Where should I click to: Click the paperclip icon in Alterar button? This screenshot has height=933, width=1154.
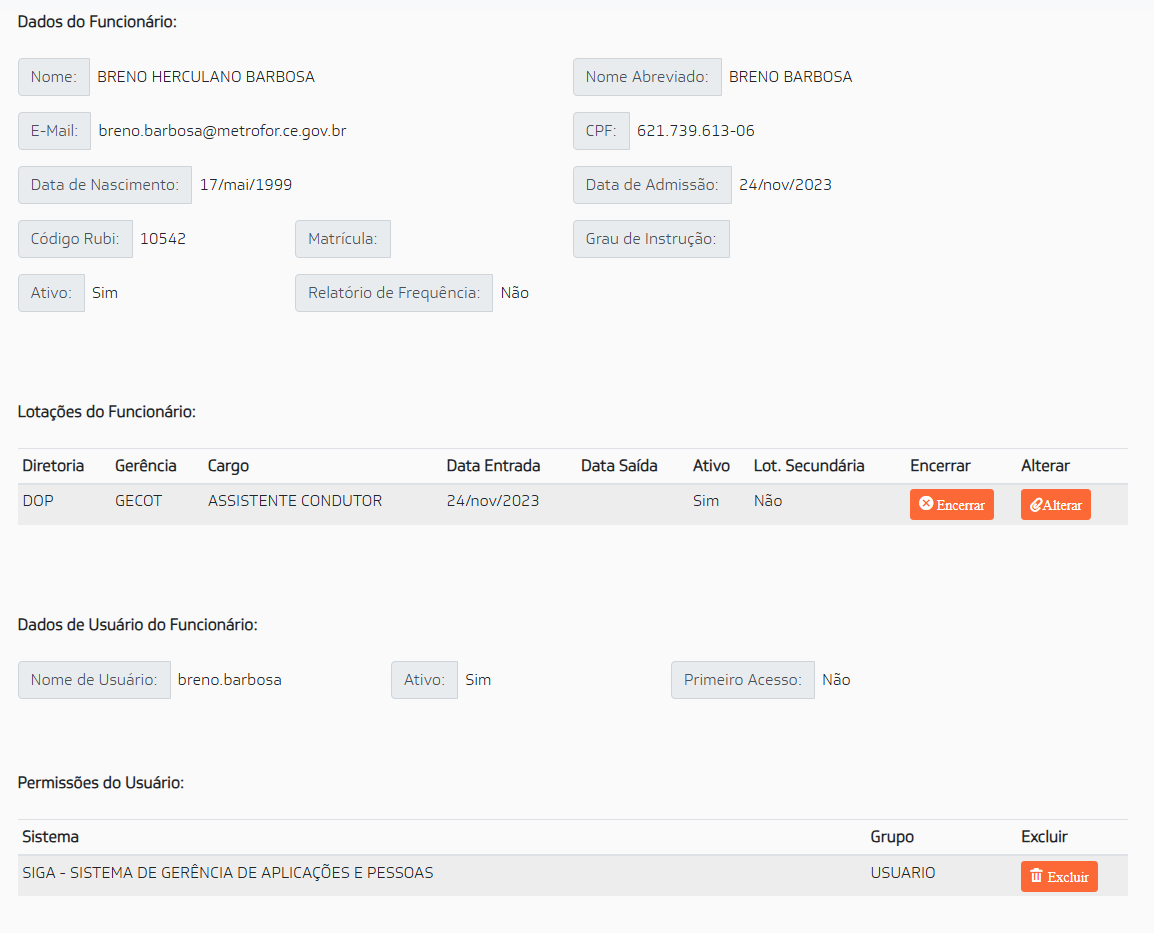point(1036,505)
